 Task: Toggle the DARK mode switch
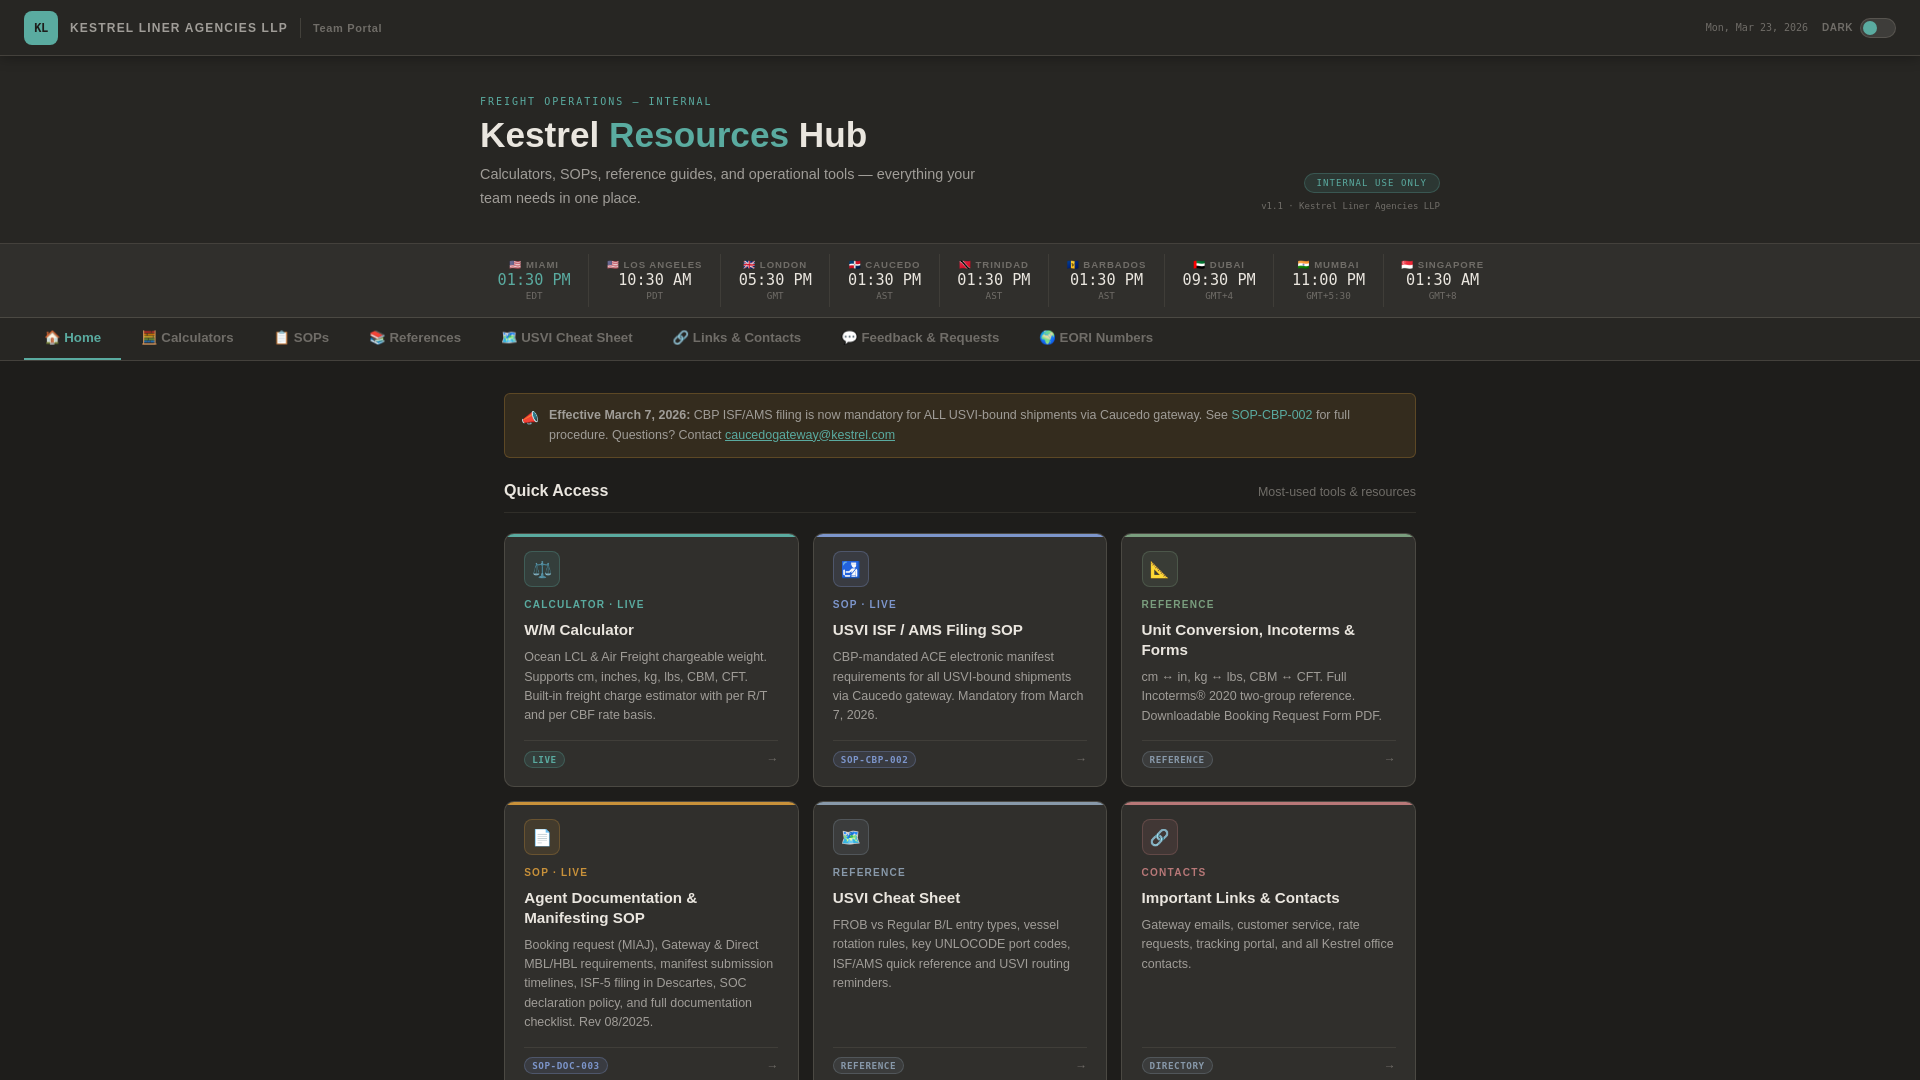(x=1877, y=28)
